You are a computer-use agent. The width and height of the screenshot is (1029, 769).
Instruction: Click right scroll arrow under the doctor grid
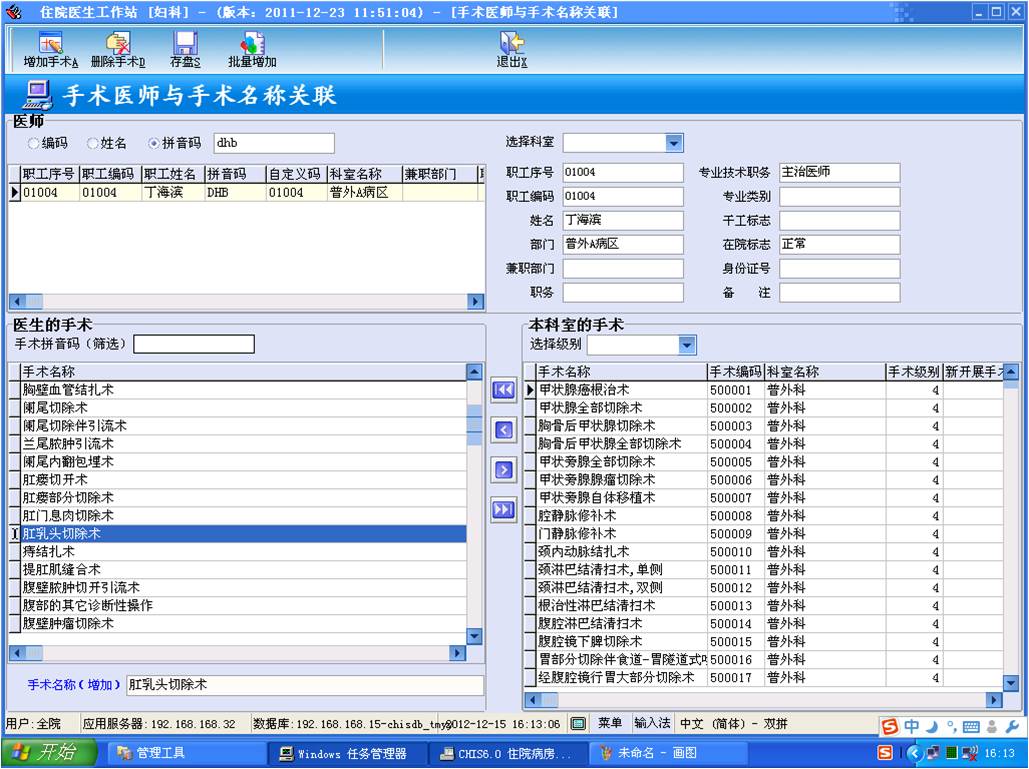(x=476, y=302)
